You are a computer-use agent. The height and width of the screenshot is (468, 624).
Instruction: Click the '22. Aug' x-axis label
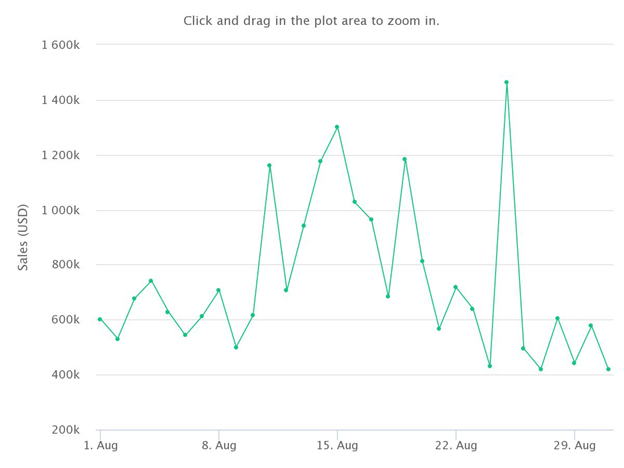click(456, 445)
